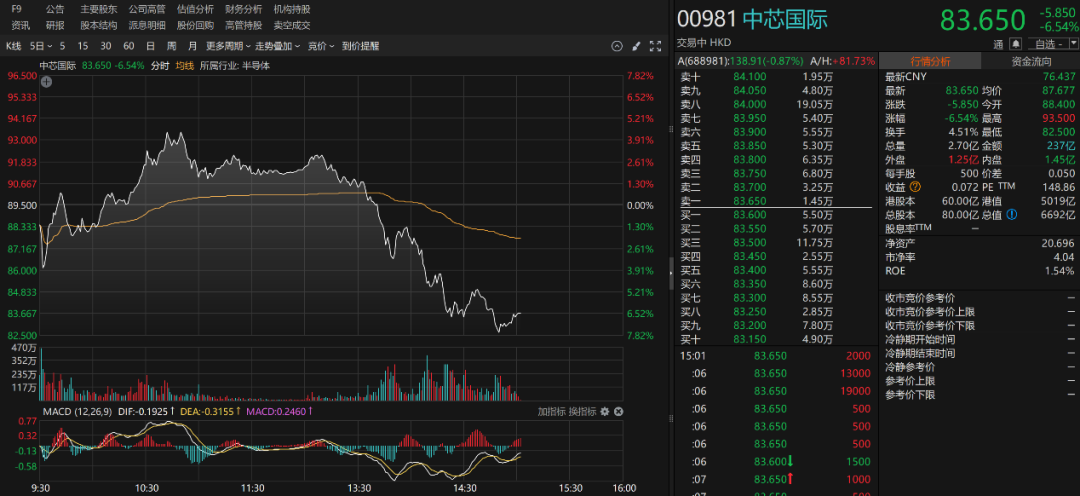
Task: Open 公告 announcements
Action: 55,9
